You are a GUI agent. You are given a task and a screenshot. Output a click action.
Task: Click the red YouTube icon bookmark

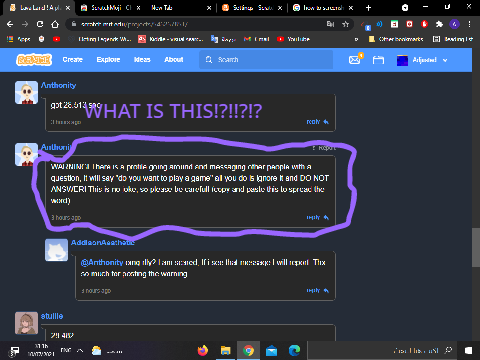click(x=56, y=39)
